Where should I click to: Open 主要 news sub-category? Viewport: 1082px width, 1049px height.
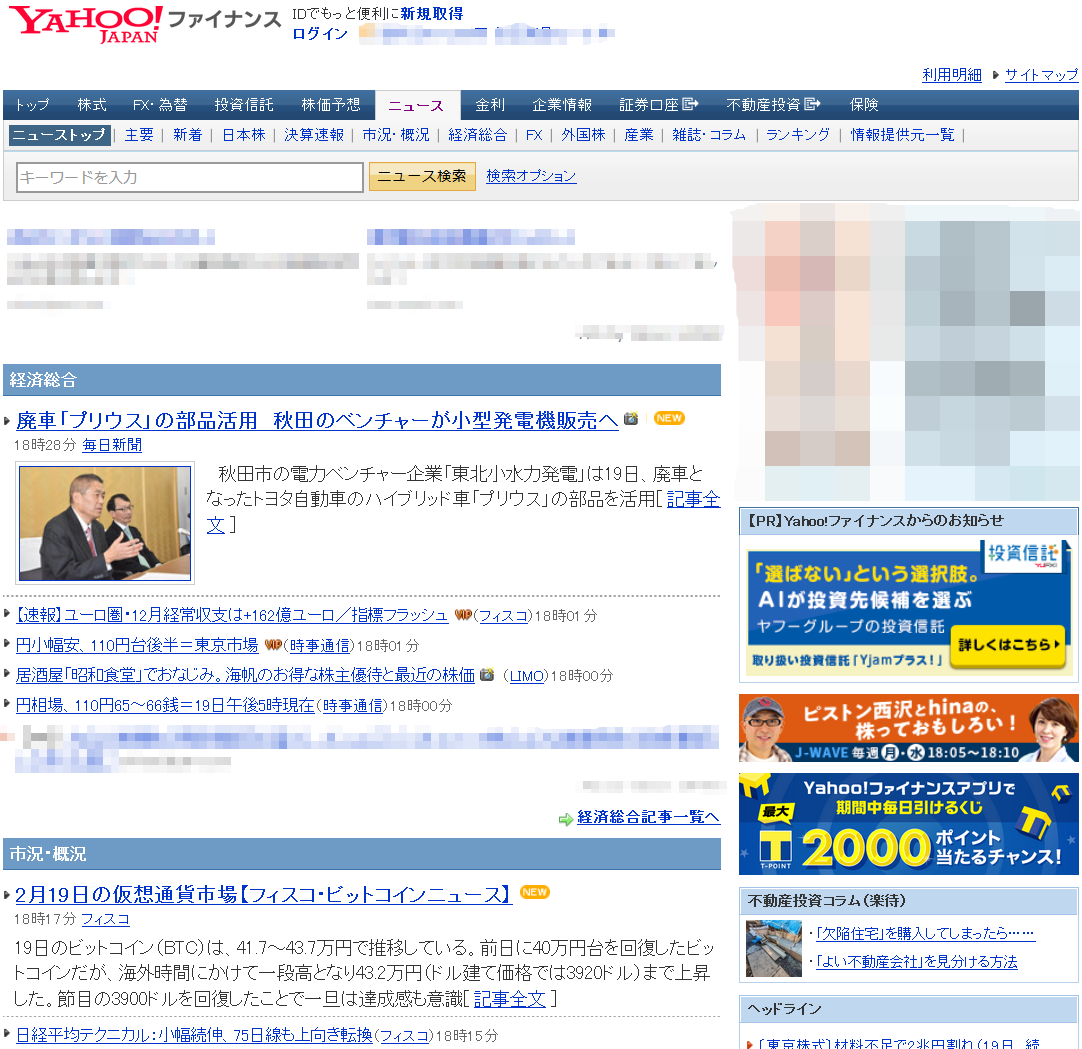139,135
